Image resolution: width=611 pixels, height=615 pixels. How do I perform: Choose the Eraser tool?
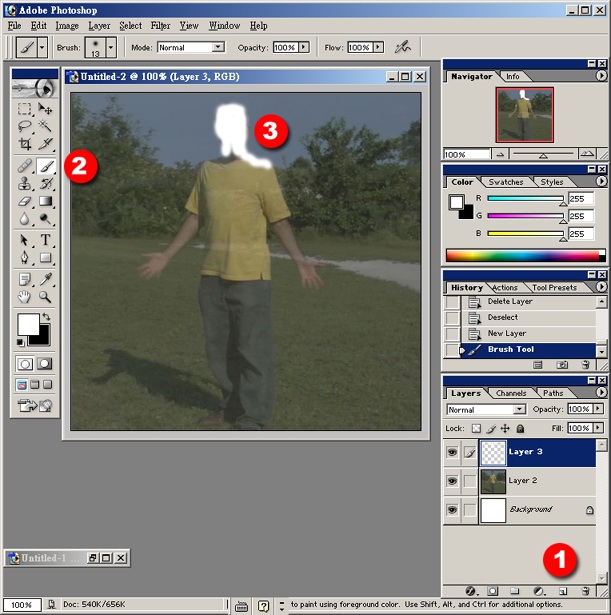point(25,203)
